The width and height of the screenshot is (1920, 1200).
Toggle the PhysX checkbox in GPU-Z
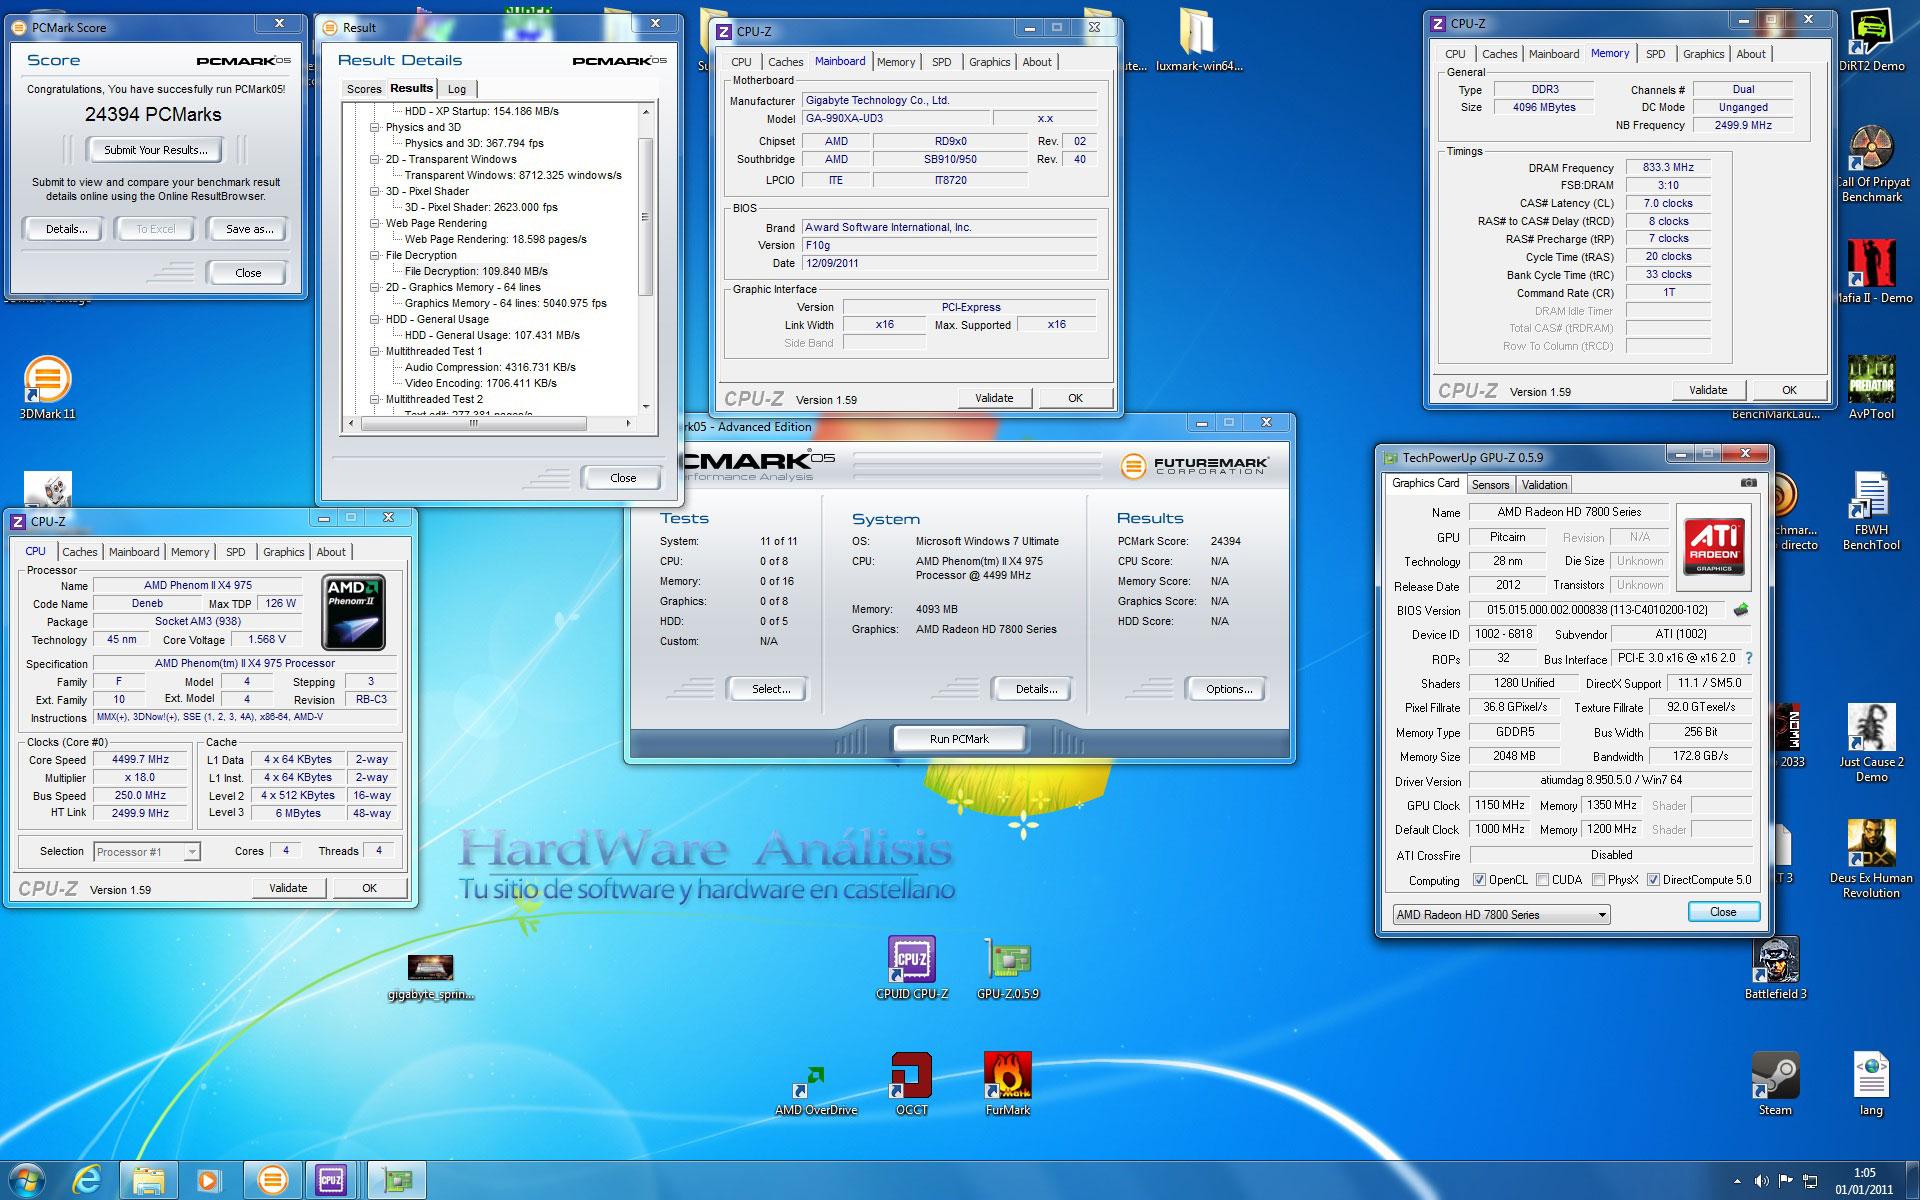tap(1599, 880)
